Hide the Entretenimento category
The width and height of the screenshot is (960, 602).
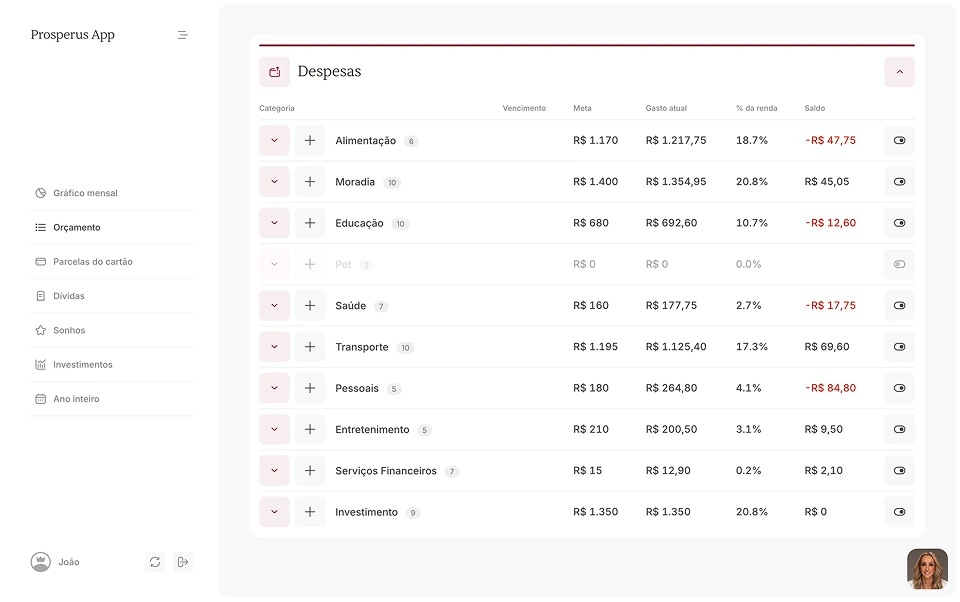point(899,429)
